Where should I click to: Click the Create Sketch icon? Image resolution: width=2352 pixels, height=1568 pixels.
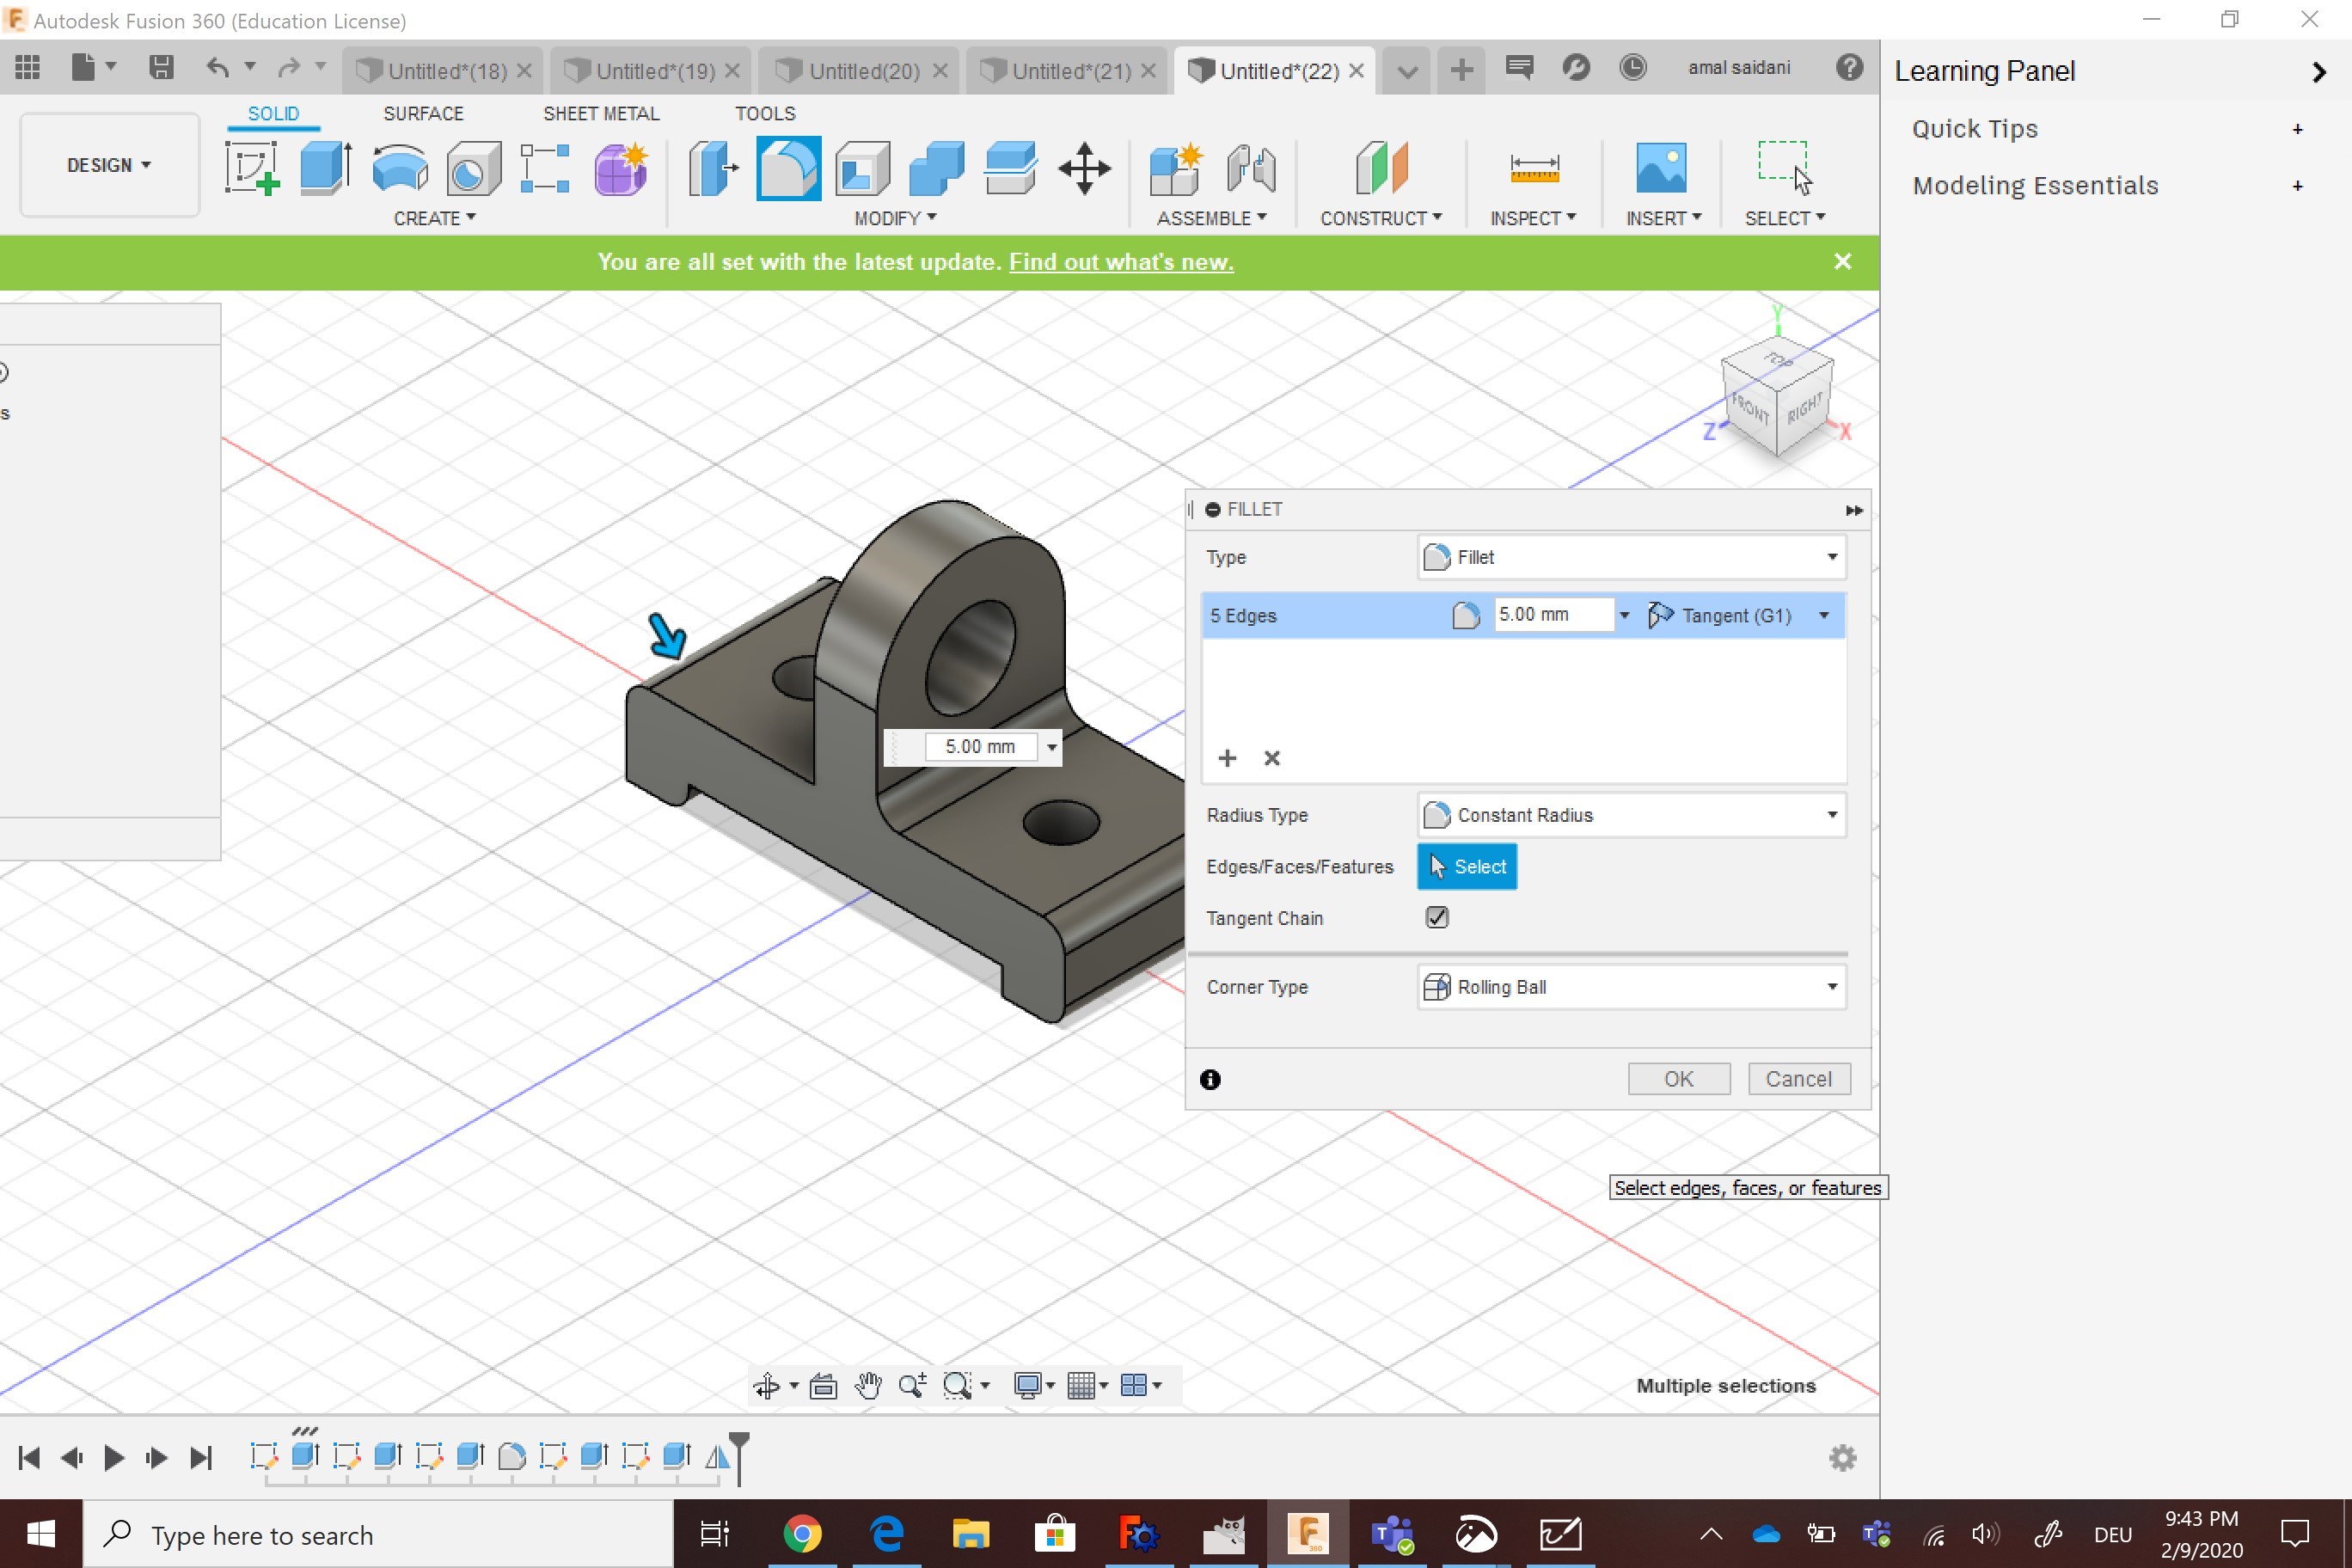coord(251,168)
